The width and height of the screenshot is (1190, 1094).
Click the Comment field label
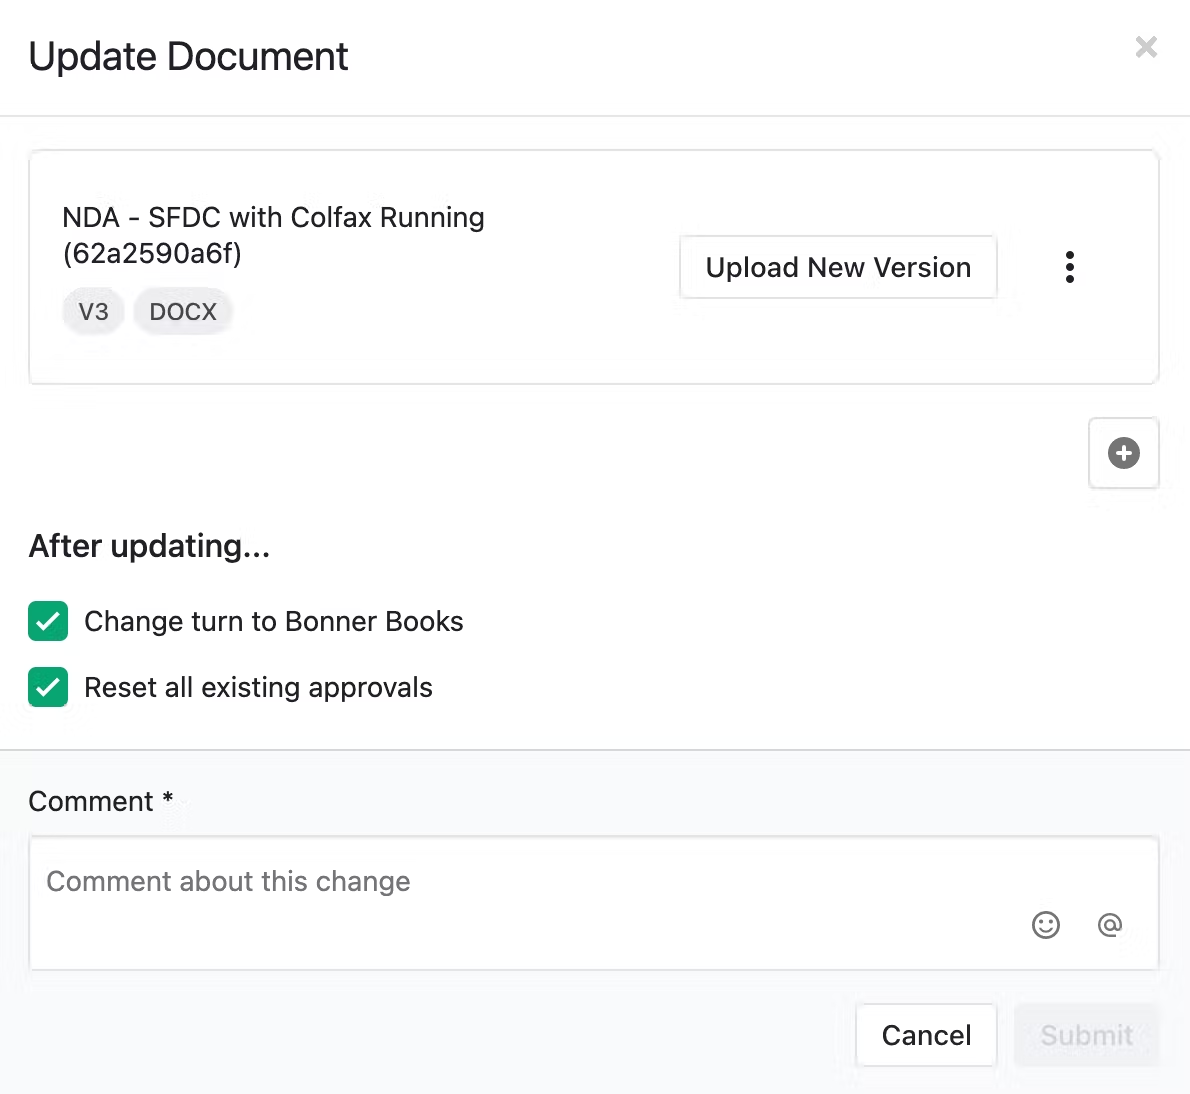click(x=91, y=801)
